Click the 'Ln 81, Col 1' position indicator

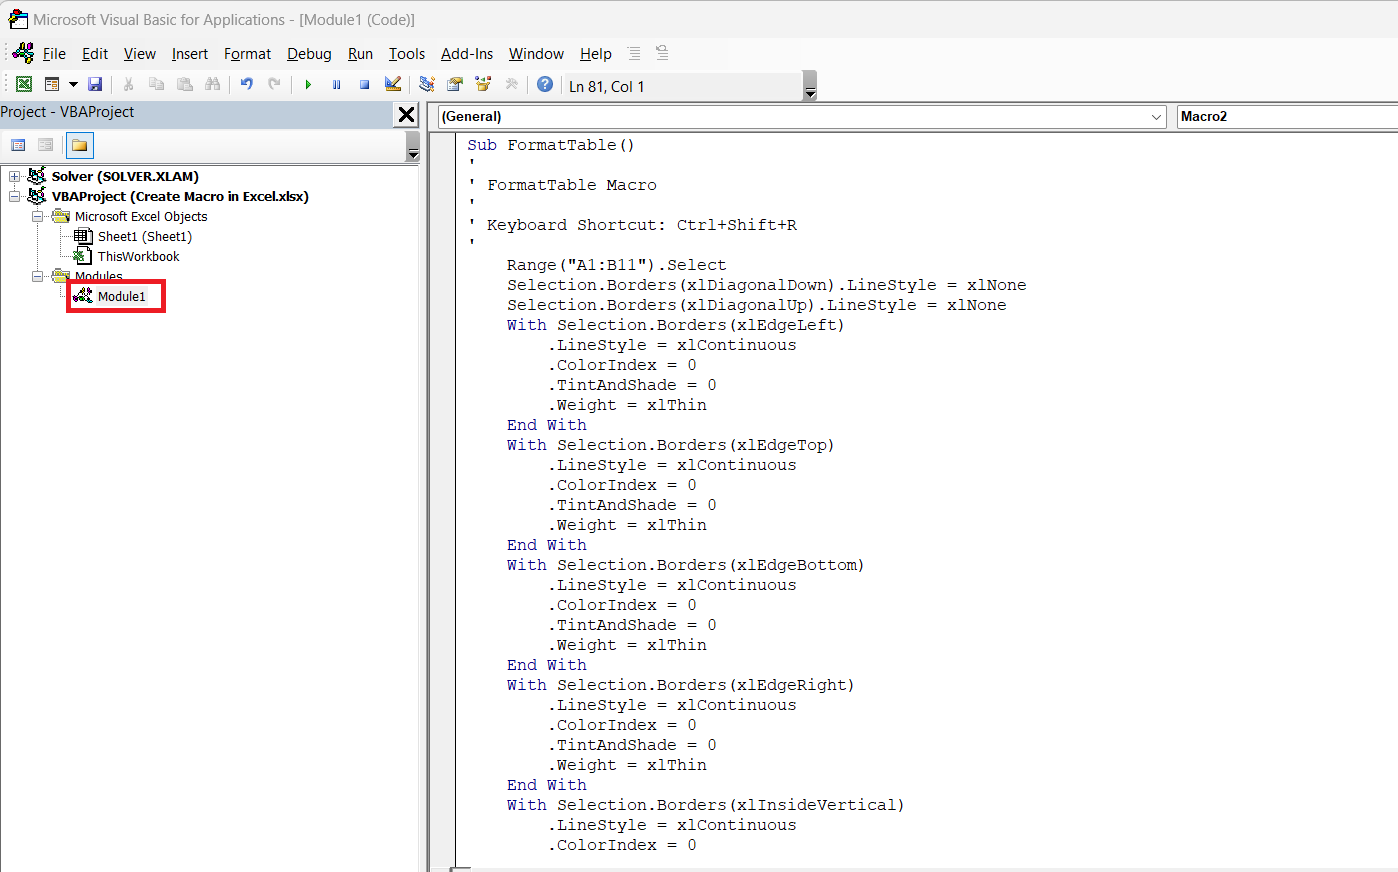607,86
